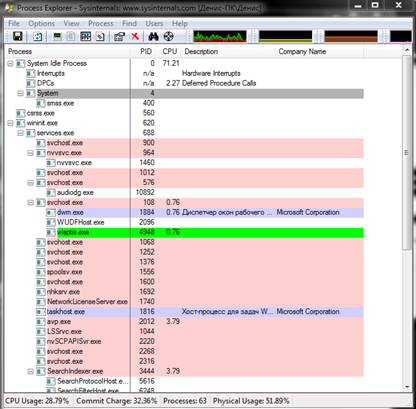Collapse the wininit.exe tree node
This screenshot has height=409, width=416.
[10, 123]
